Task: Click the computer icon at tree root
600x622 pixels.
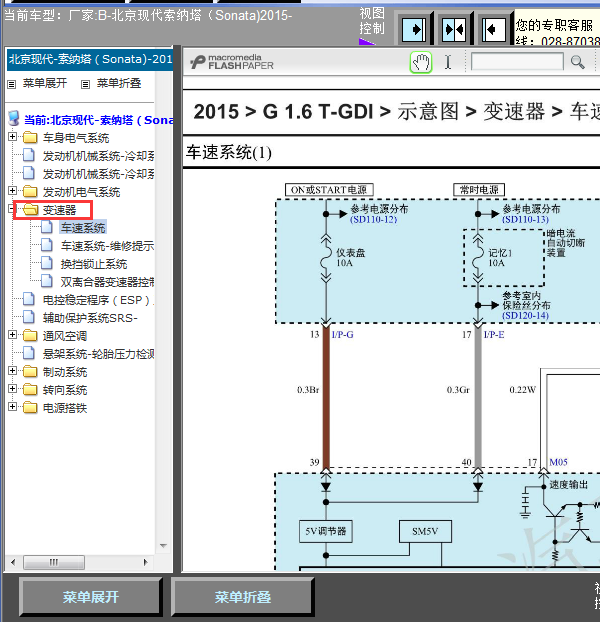Action: pos(14,118)
